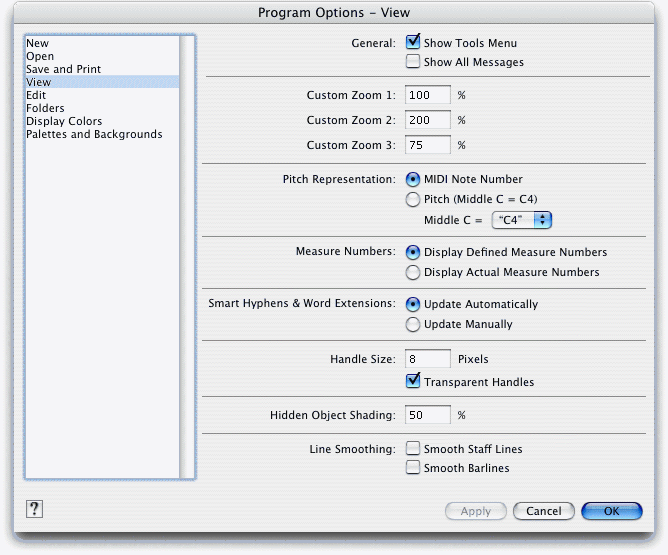The image size is (668, 555).
Task: Click the Custom Zoom 2 field
Action: click(x=427, y=120)
